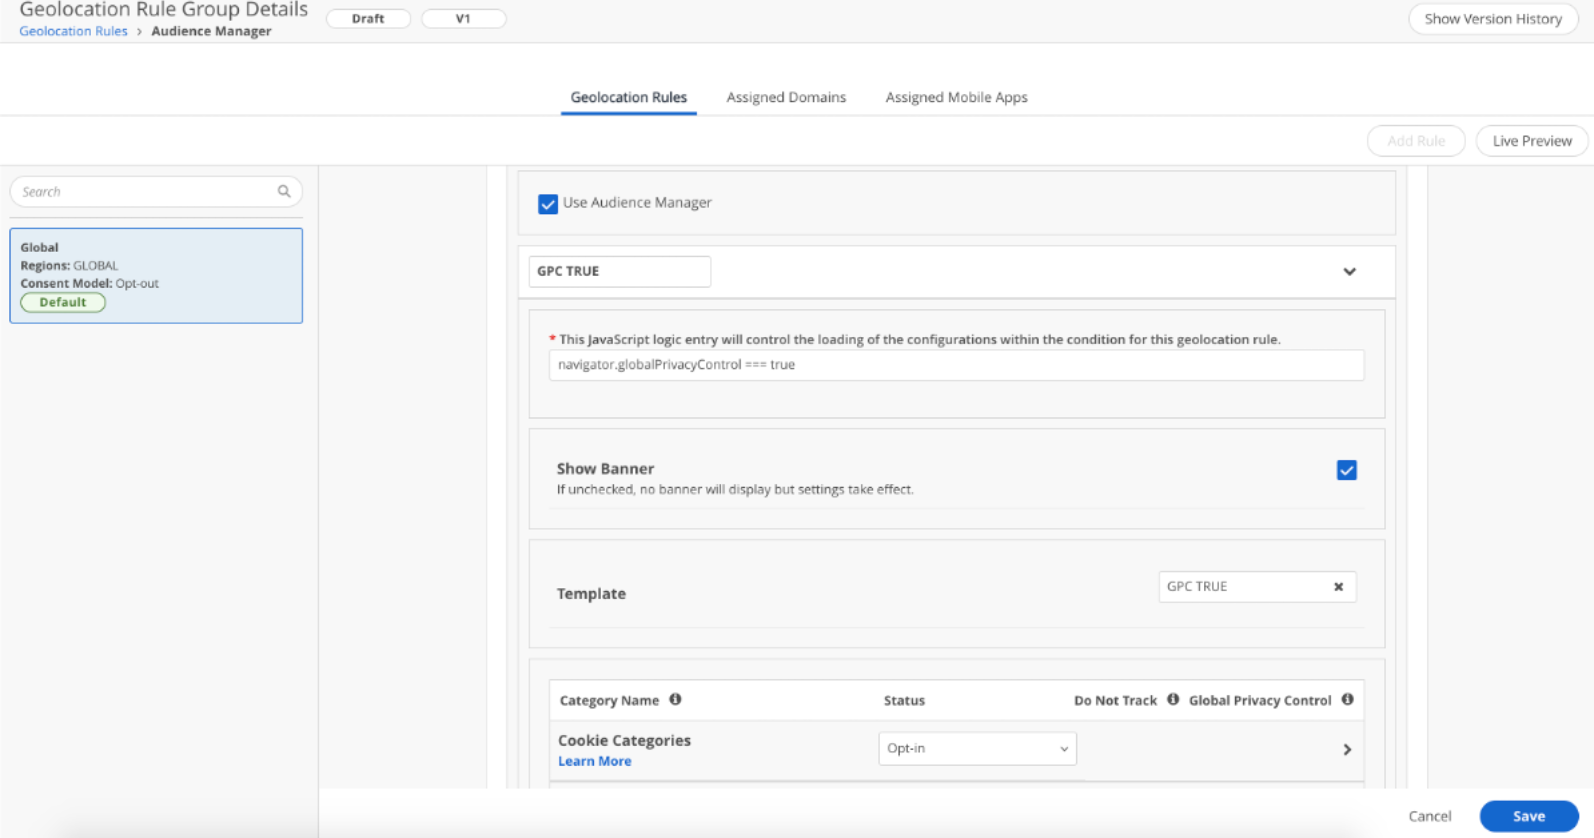Collapse the GPC TRUE rule chevron
This screenshot has height=838, width=1594.
click(1349, 271)
